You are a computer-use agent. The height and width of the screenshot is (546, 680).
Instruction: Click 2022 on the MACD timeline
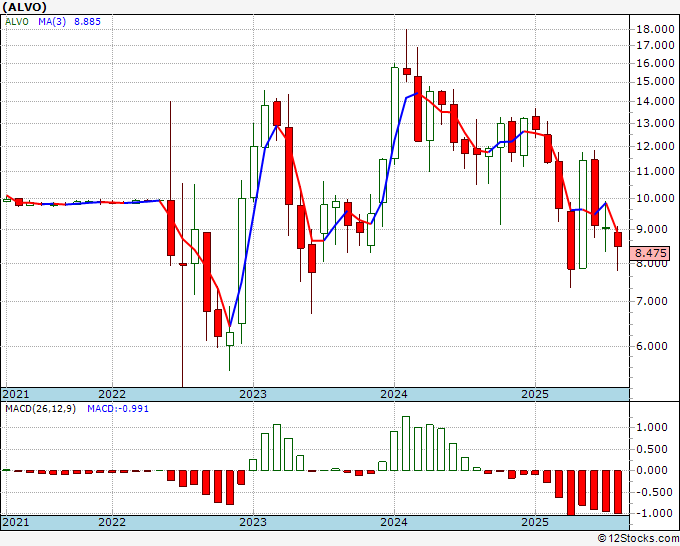tap(112, 522)
